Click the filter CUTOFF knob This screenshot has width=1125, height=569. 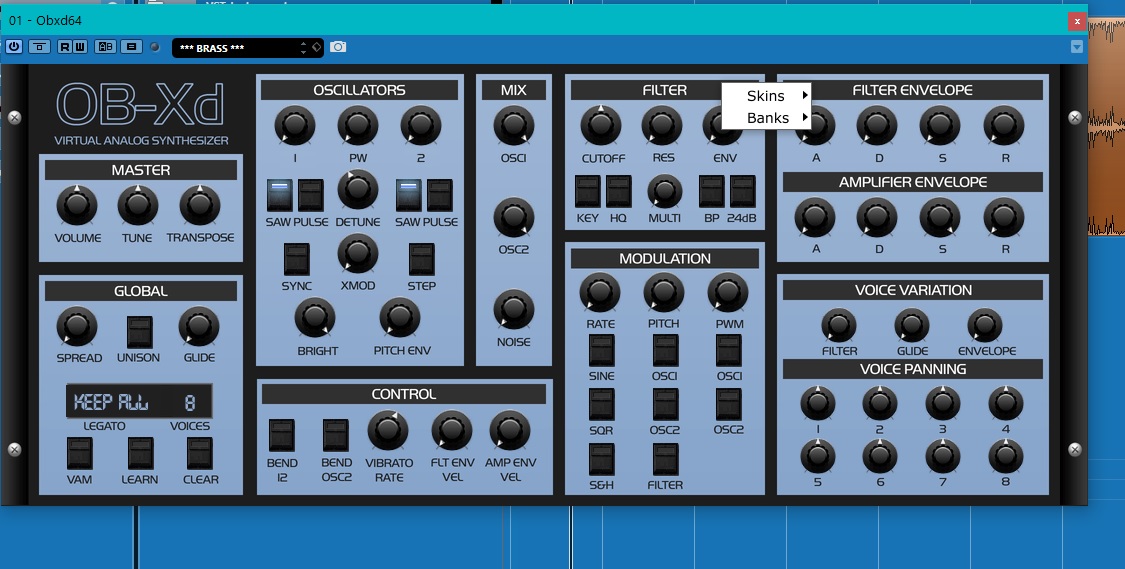[x=601, y=126]
